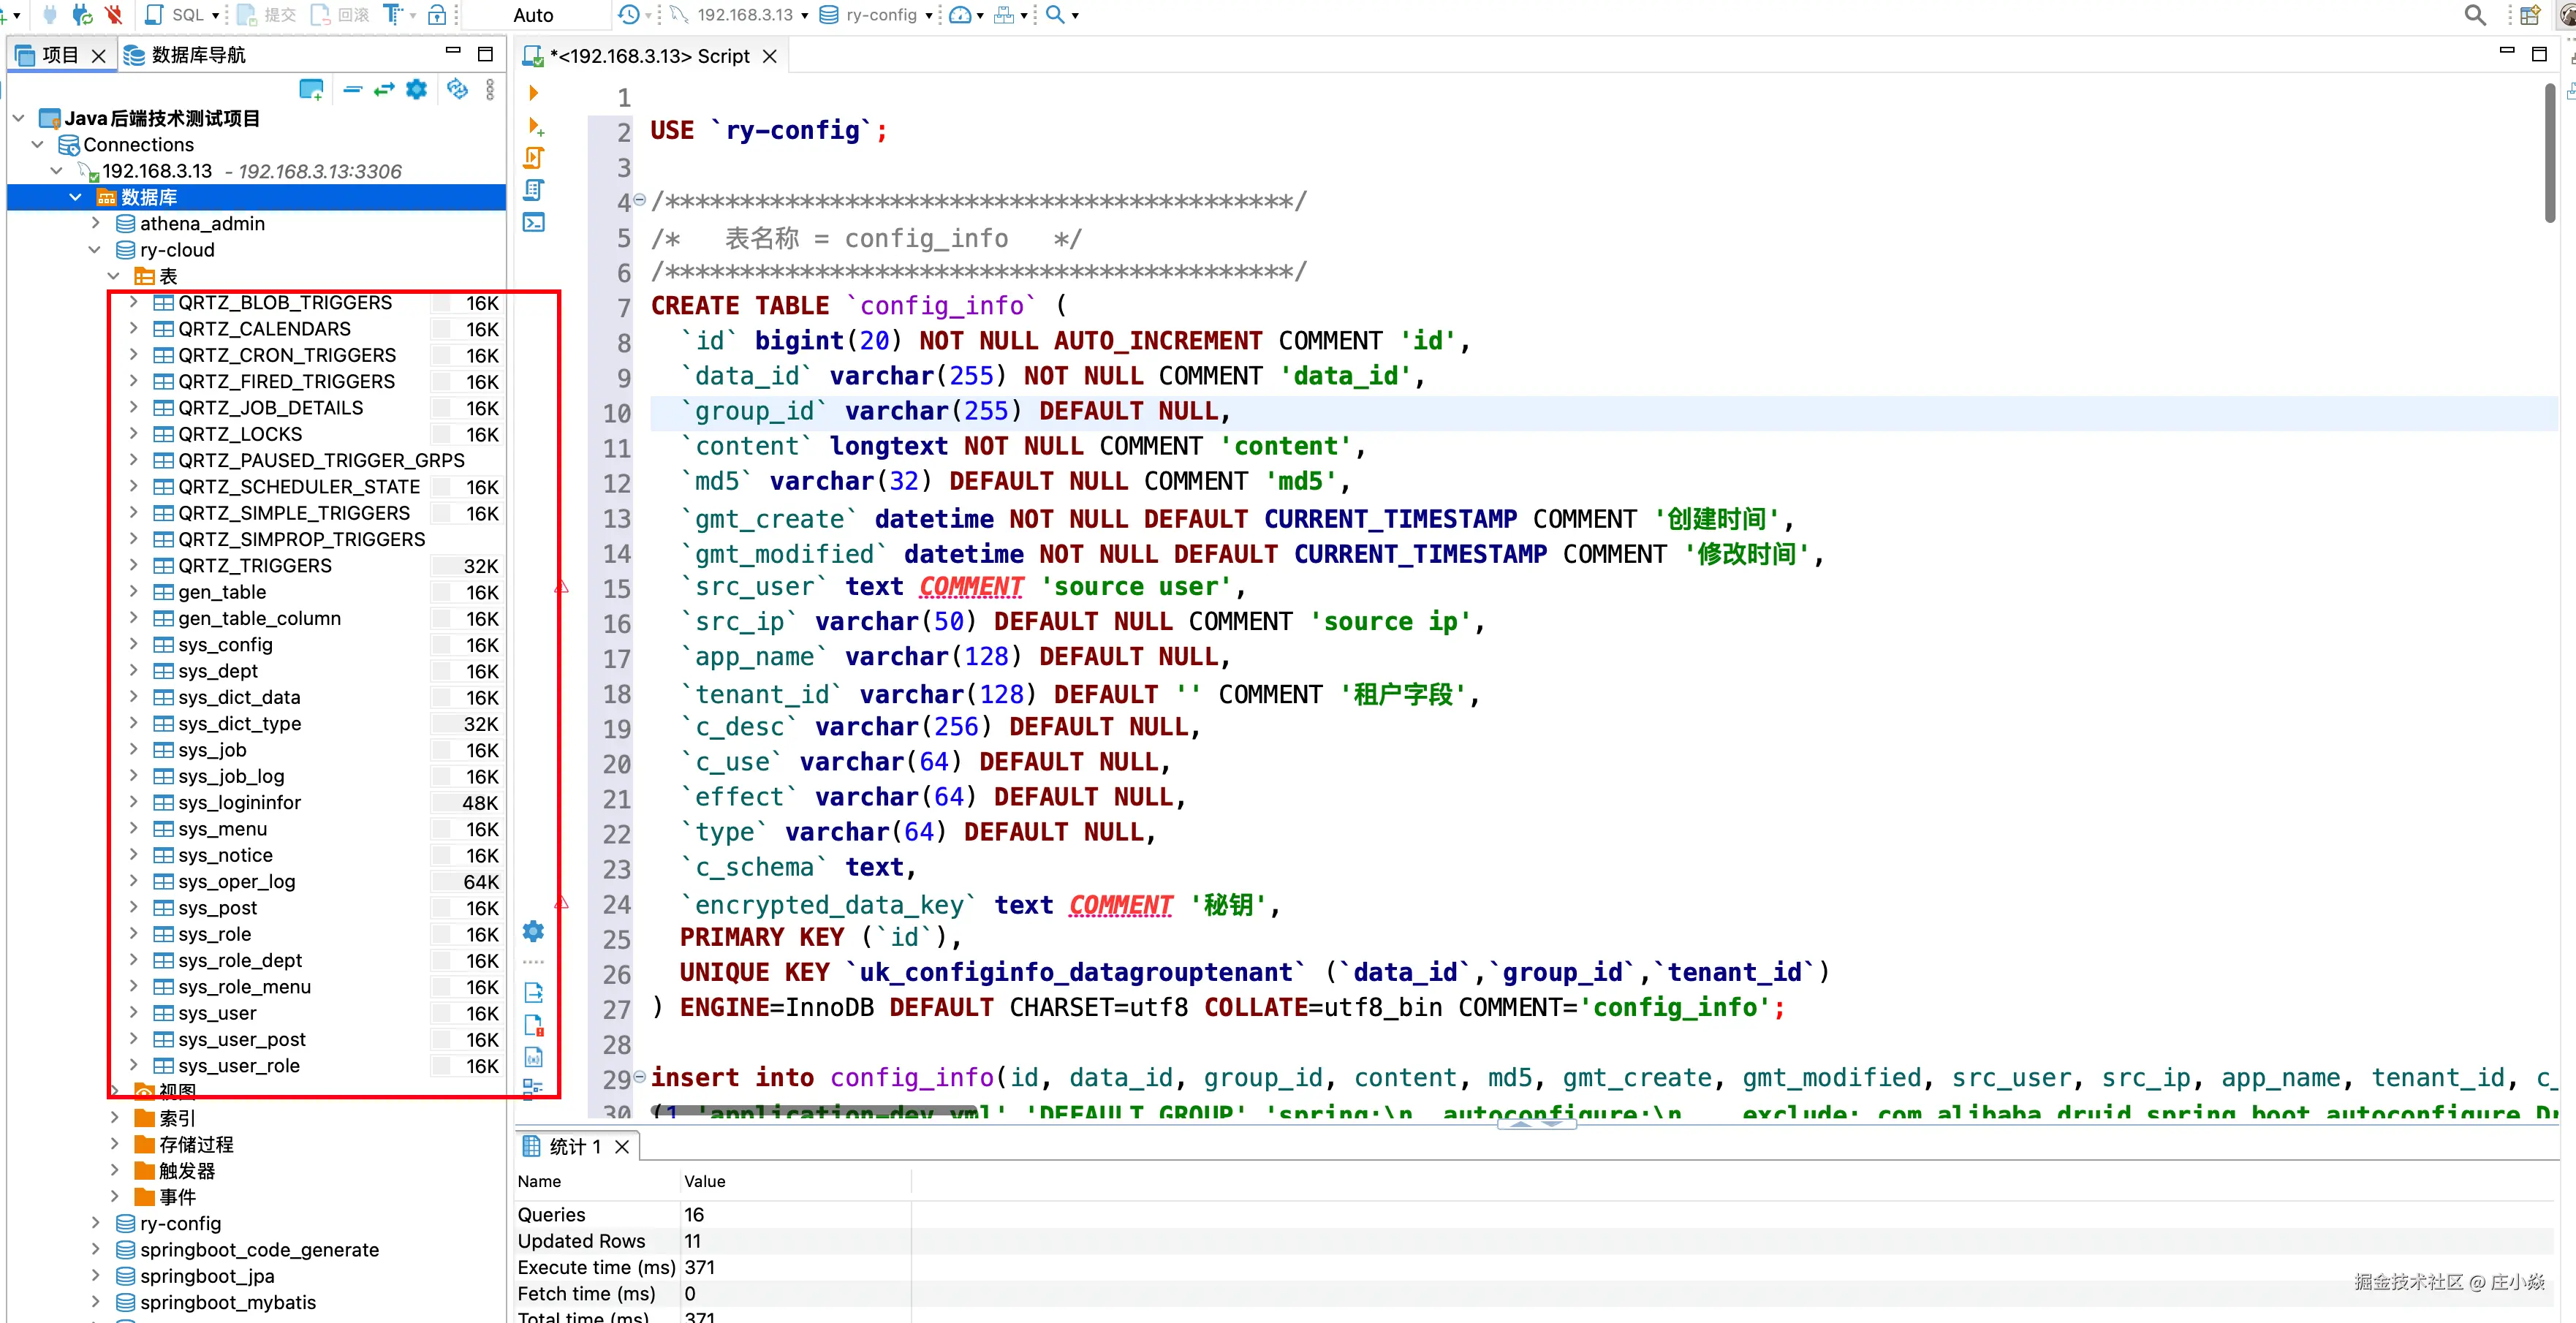Image resolution: width=2576 pixels, height=1323 pixels.
Task: Click the disconnect red plug icon
Action: (x=113, y=14)
